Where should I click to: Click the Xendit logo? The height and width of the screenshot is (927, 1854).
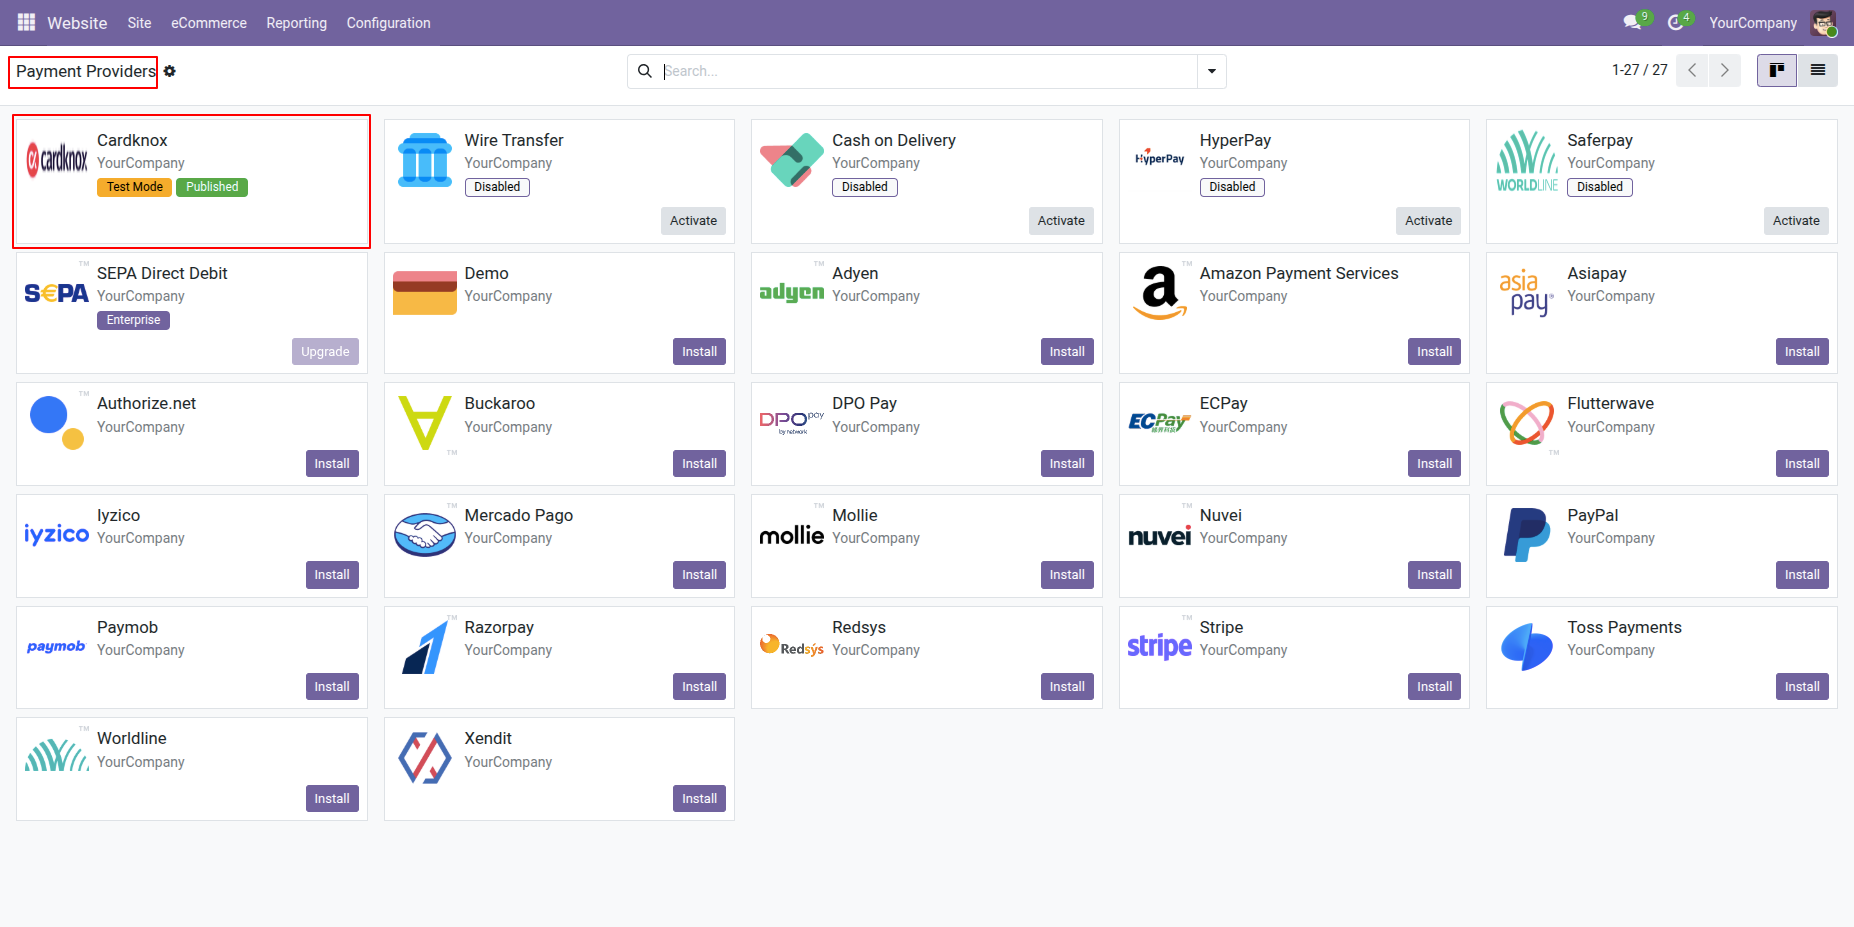tap(425, 758)
